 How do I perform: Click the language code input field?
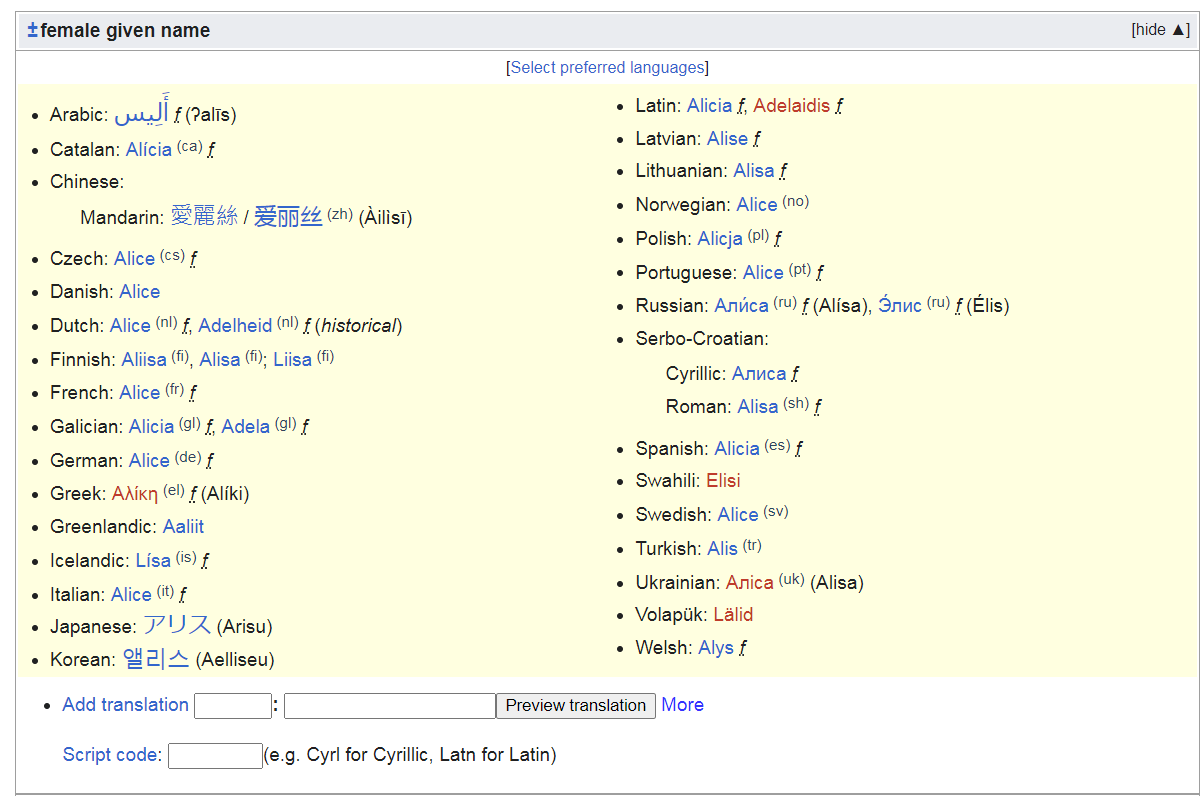pyautogui.click(x=232, y=706)
